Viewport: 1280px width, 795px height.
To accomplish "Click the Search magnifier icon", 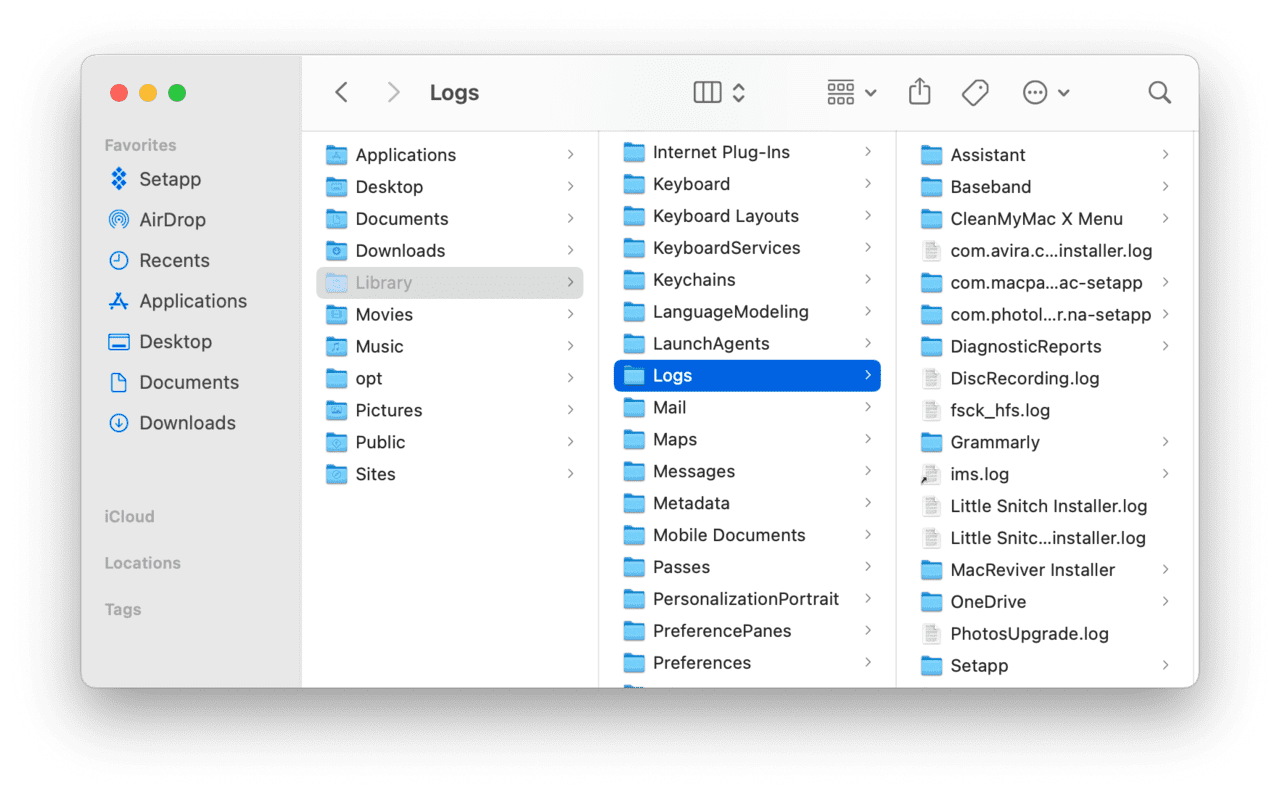I will coord(1159,93).
